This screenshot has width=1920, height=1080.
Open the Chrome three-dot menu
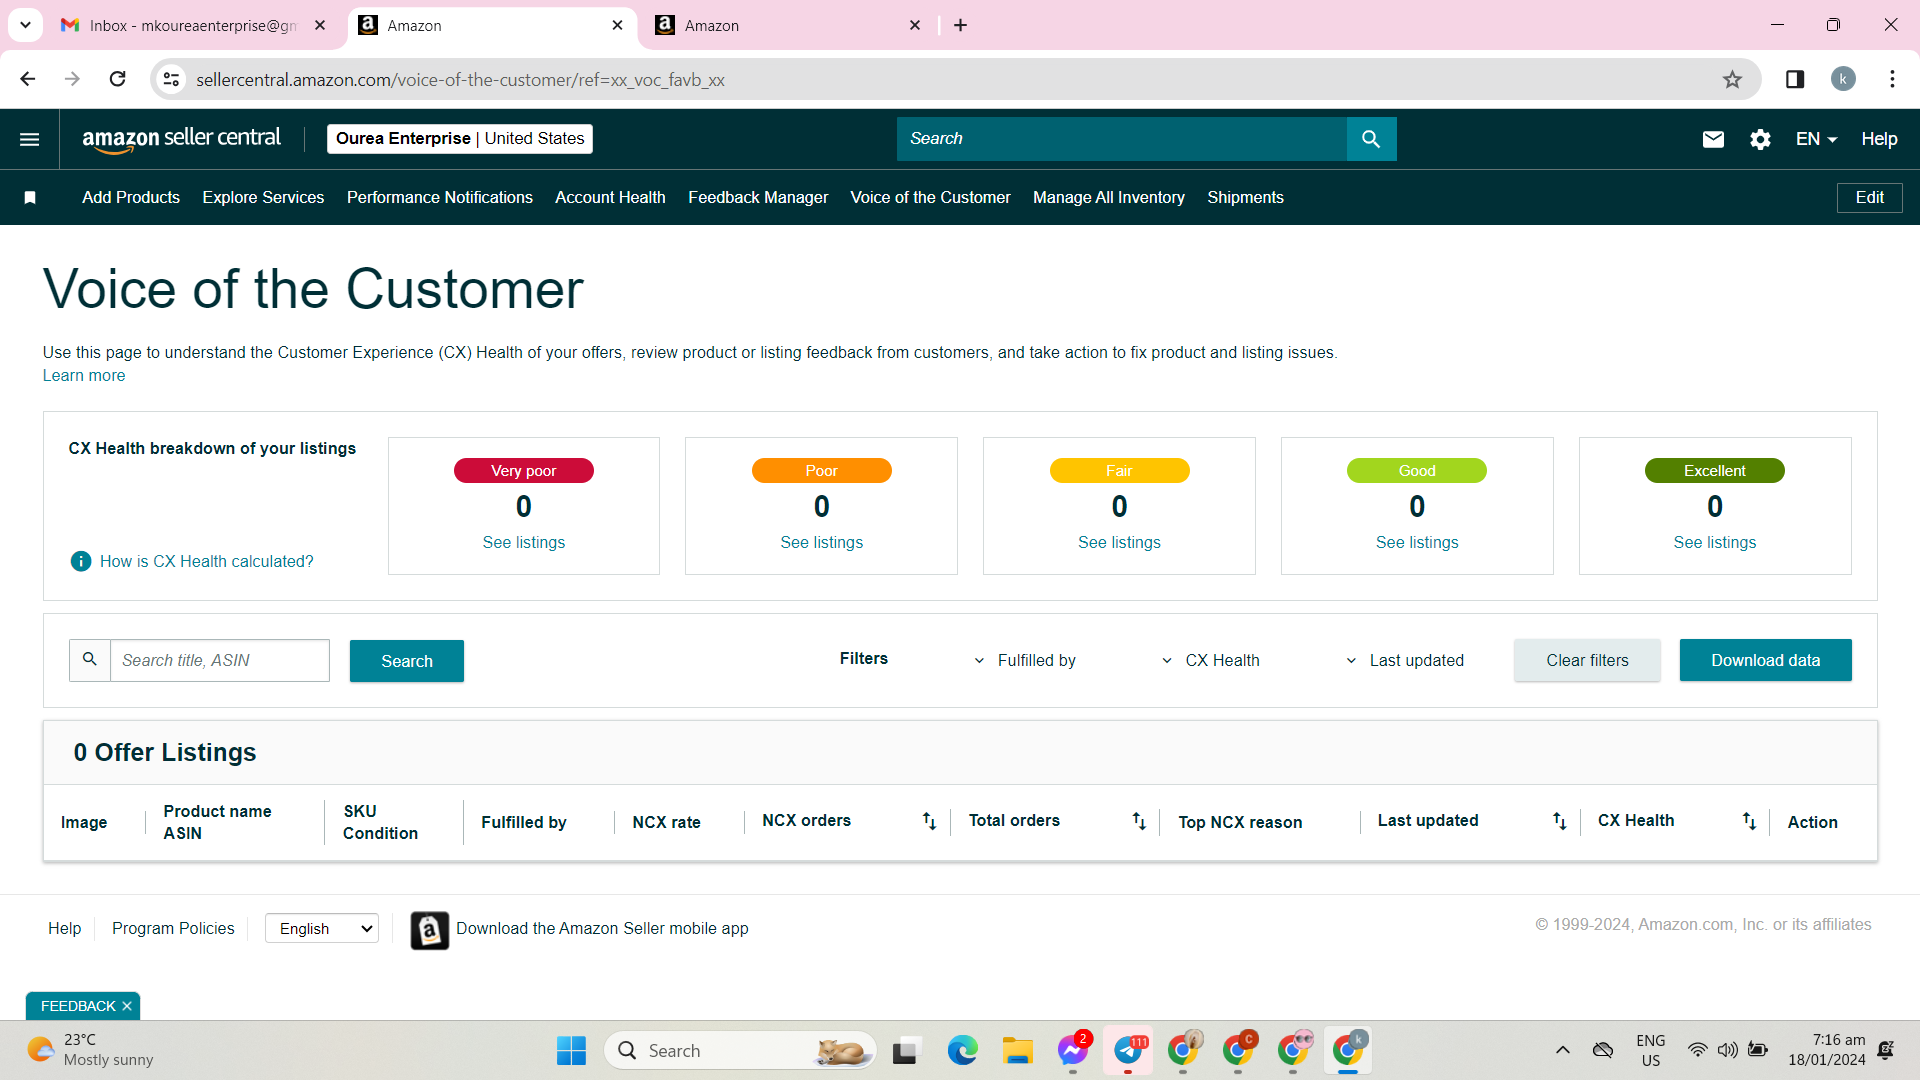tap(1892, 79)
